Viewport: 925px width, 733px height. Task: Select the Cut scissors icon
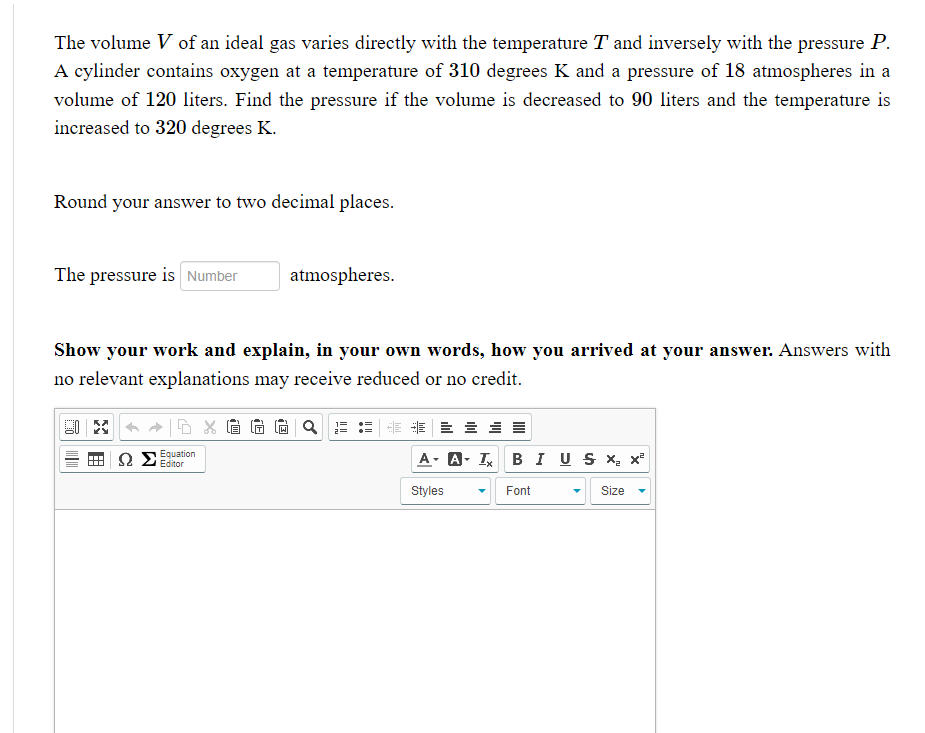[208, 427]
